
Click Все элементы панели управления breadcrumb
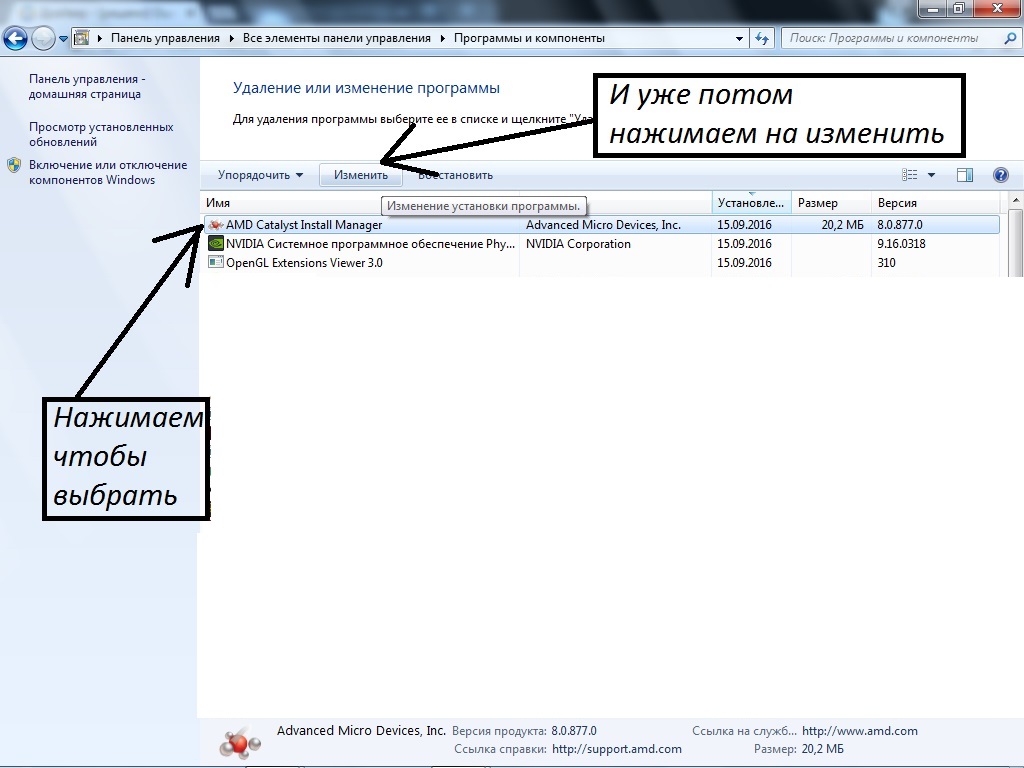[x=336, y=39]
